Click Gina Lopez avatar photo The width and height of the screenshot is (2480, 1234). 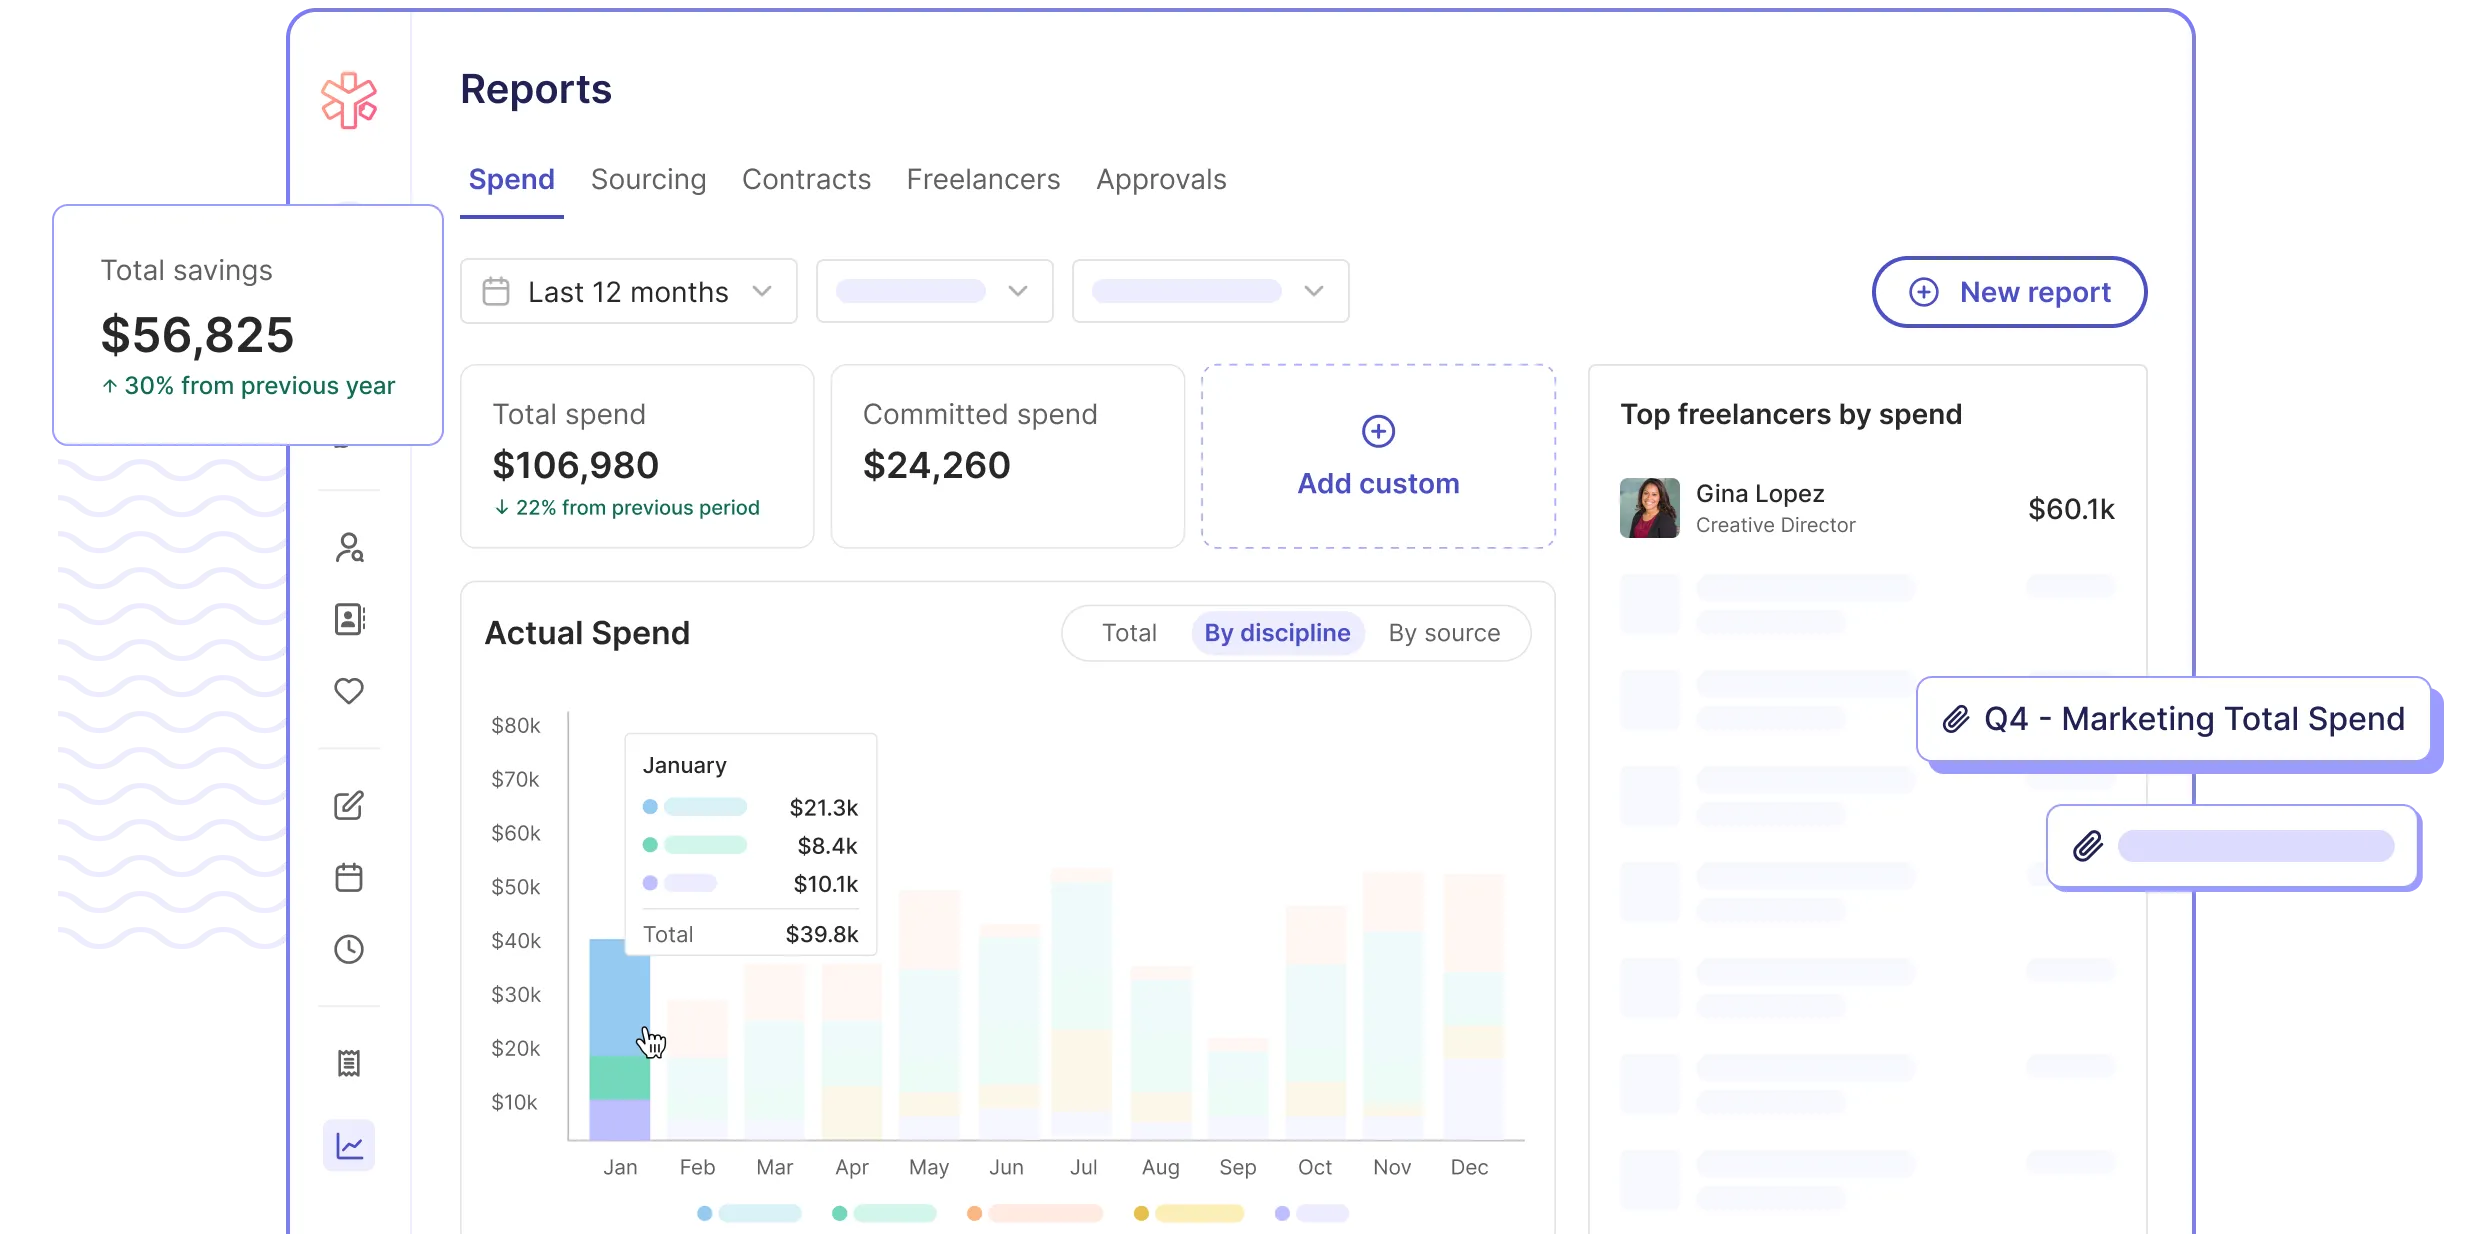[1649, 508]
